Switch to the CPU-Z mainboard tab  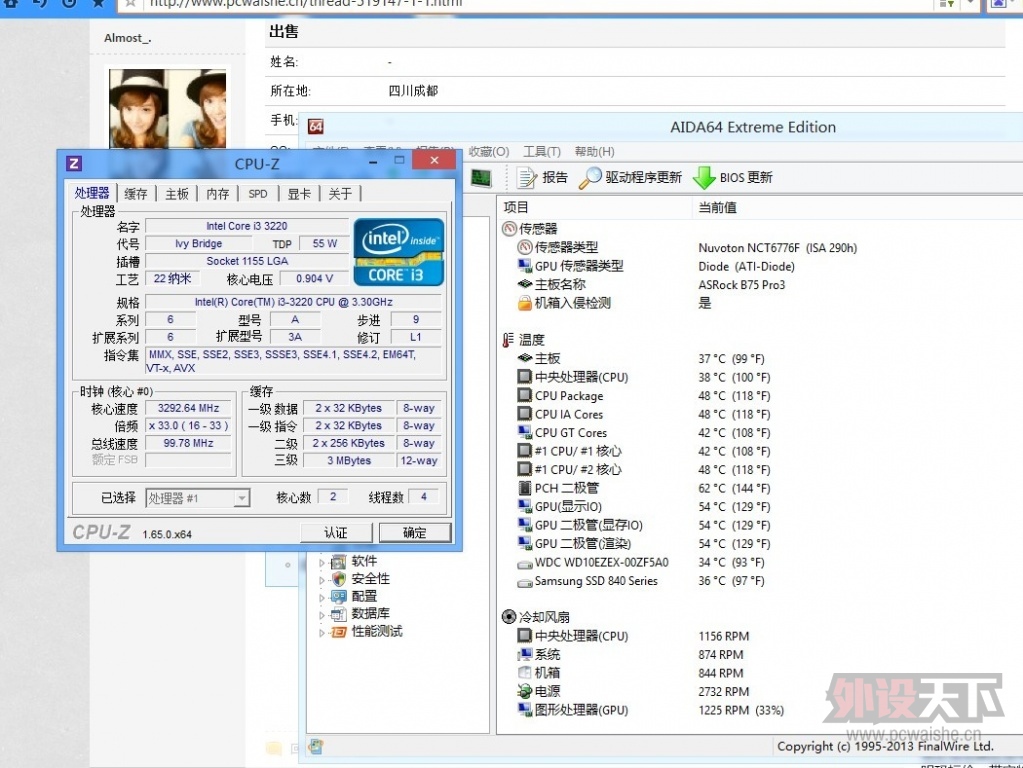(177, 194)
